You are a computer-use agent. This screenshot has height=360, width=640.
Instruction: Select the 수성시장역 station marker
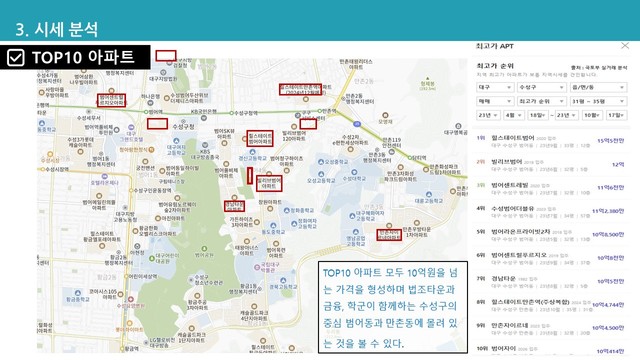(x=43, y=169)
